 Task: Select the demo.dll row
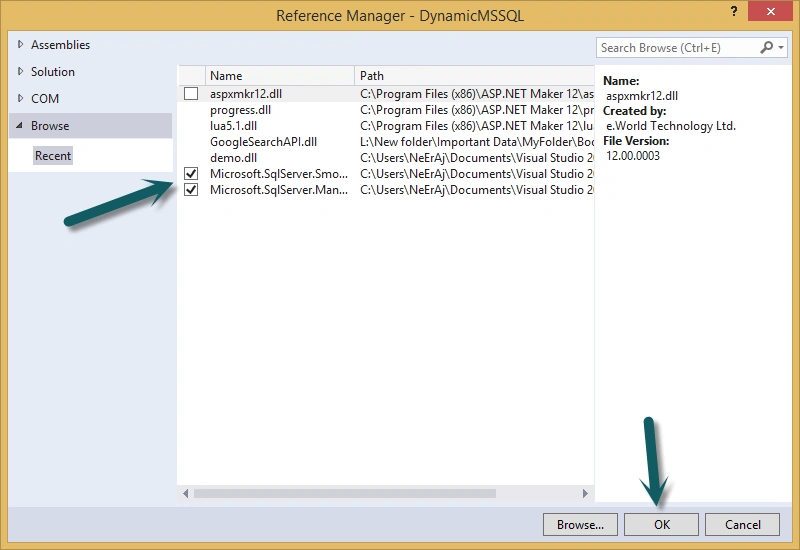click(386, 158)
